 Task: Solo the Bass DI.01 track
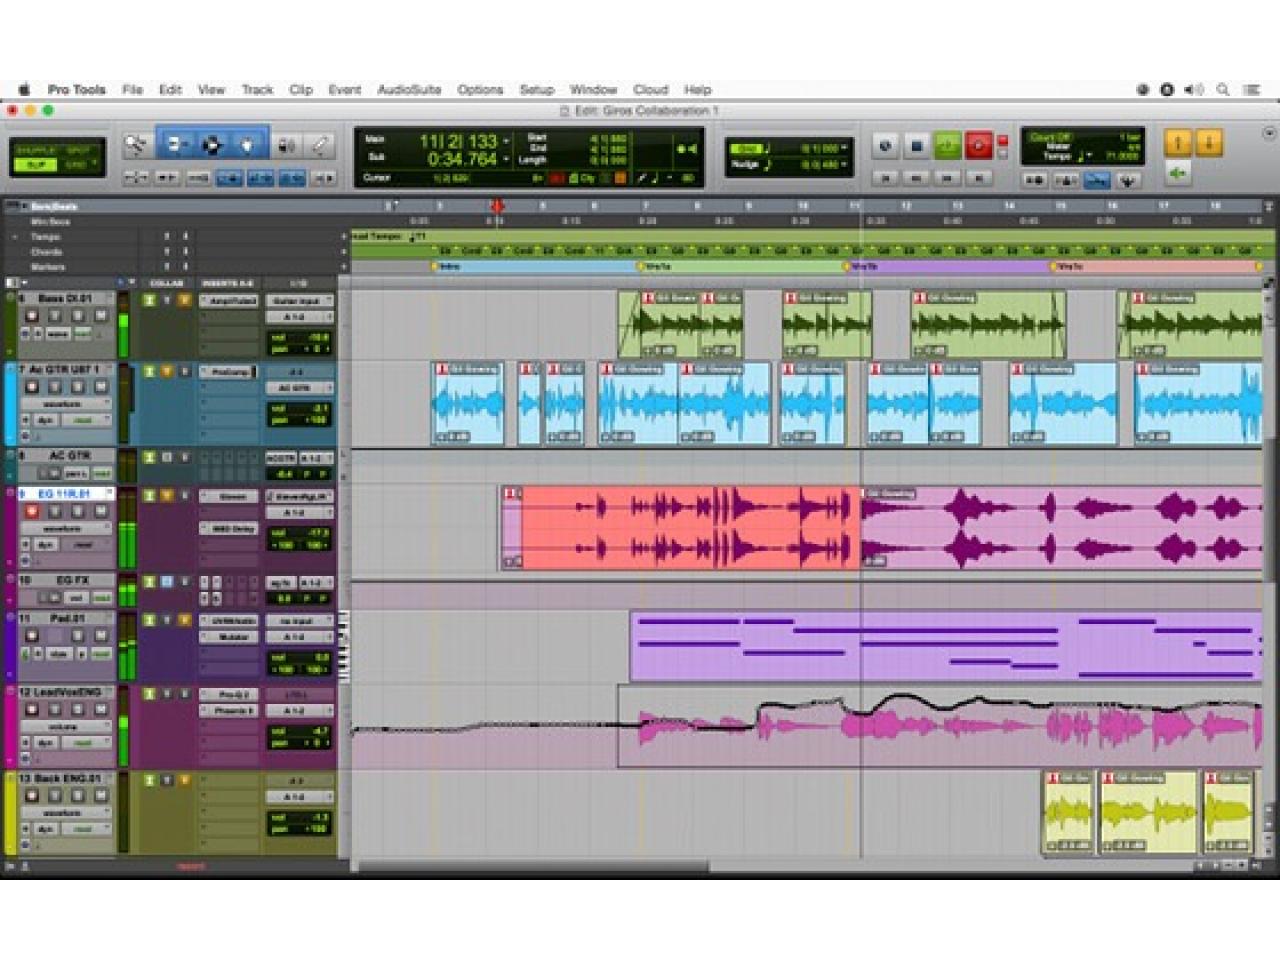tap(78, 316)
